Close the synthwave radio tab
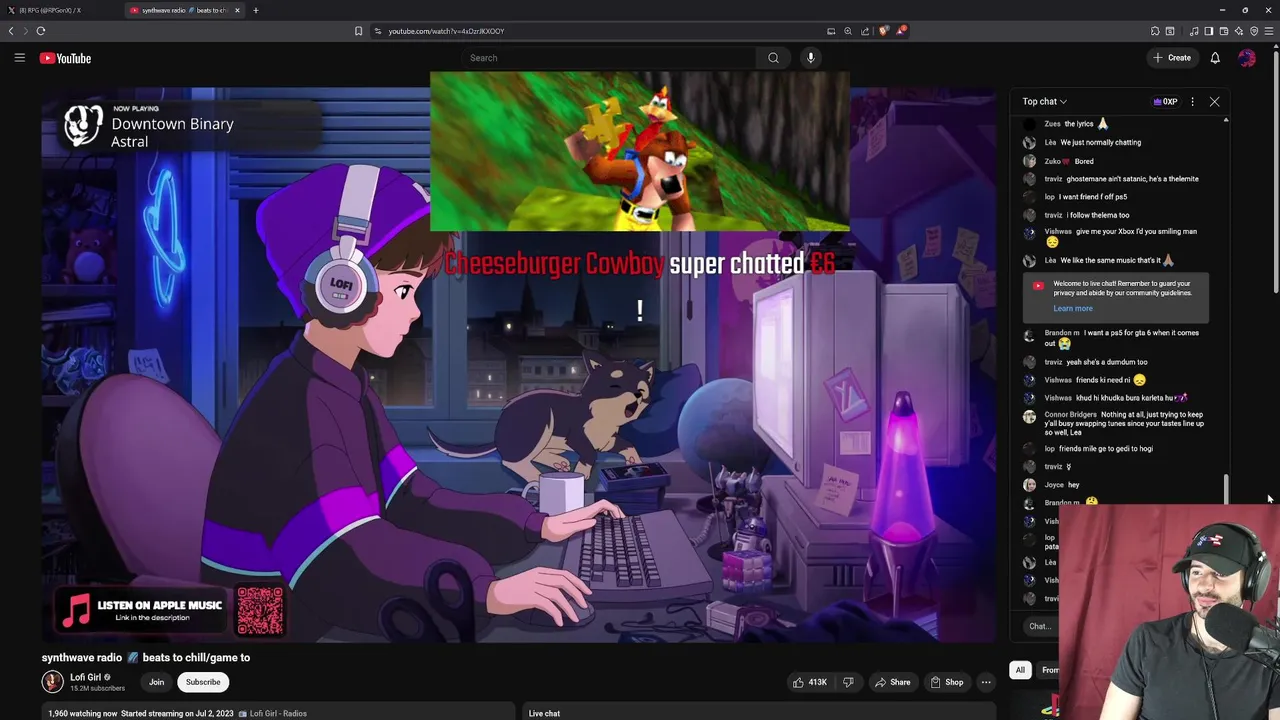The image size is (1280, 720). coord(237,10)
